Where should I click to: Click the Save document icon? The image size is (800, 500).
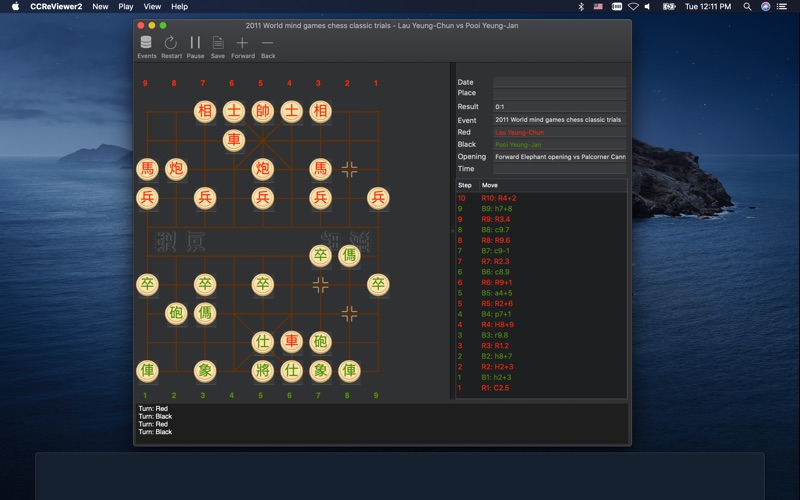[218, 42]
